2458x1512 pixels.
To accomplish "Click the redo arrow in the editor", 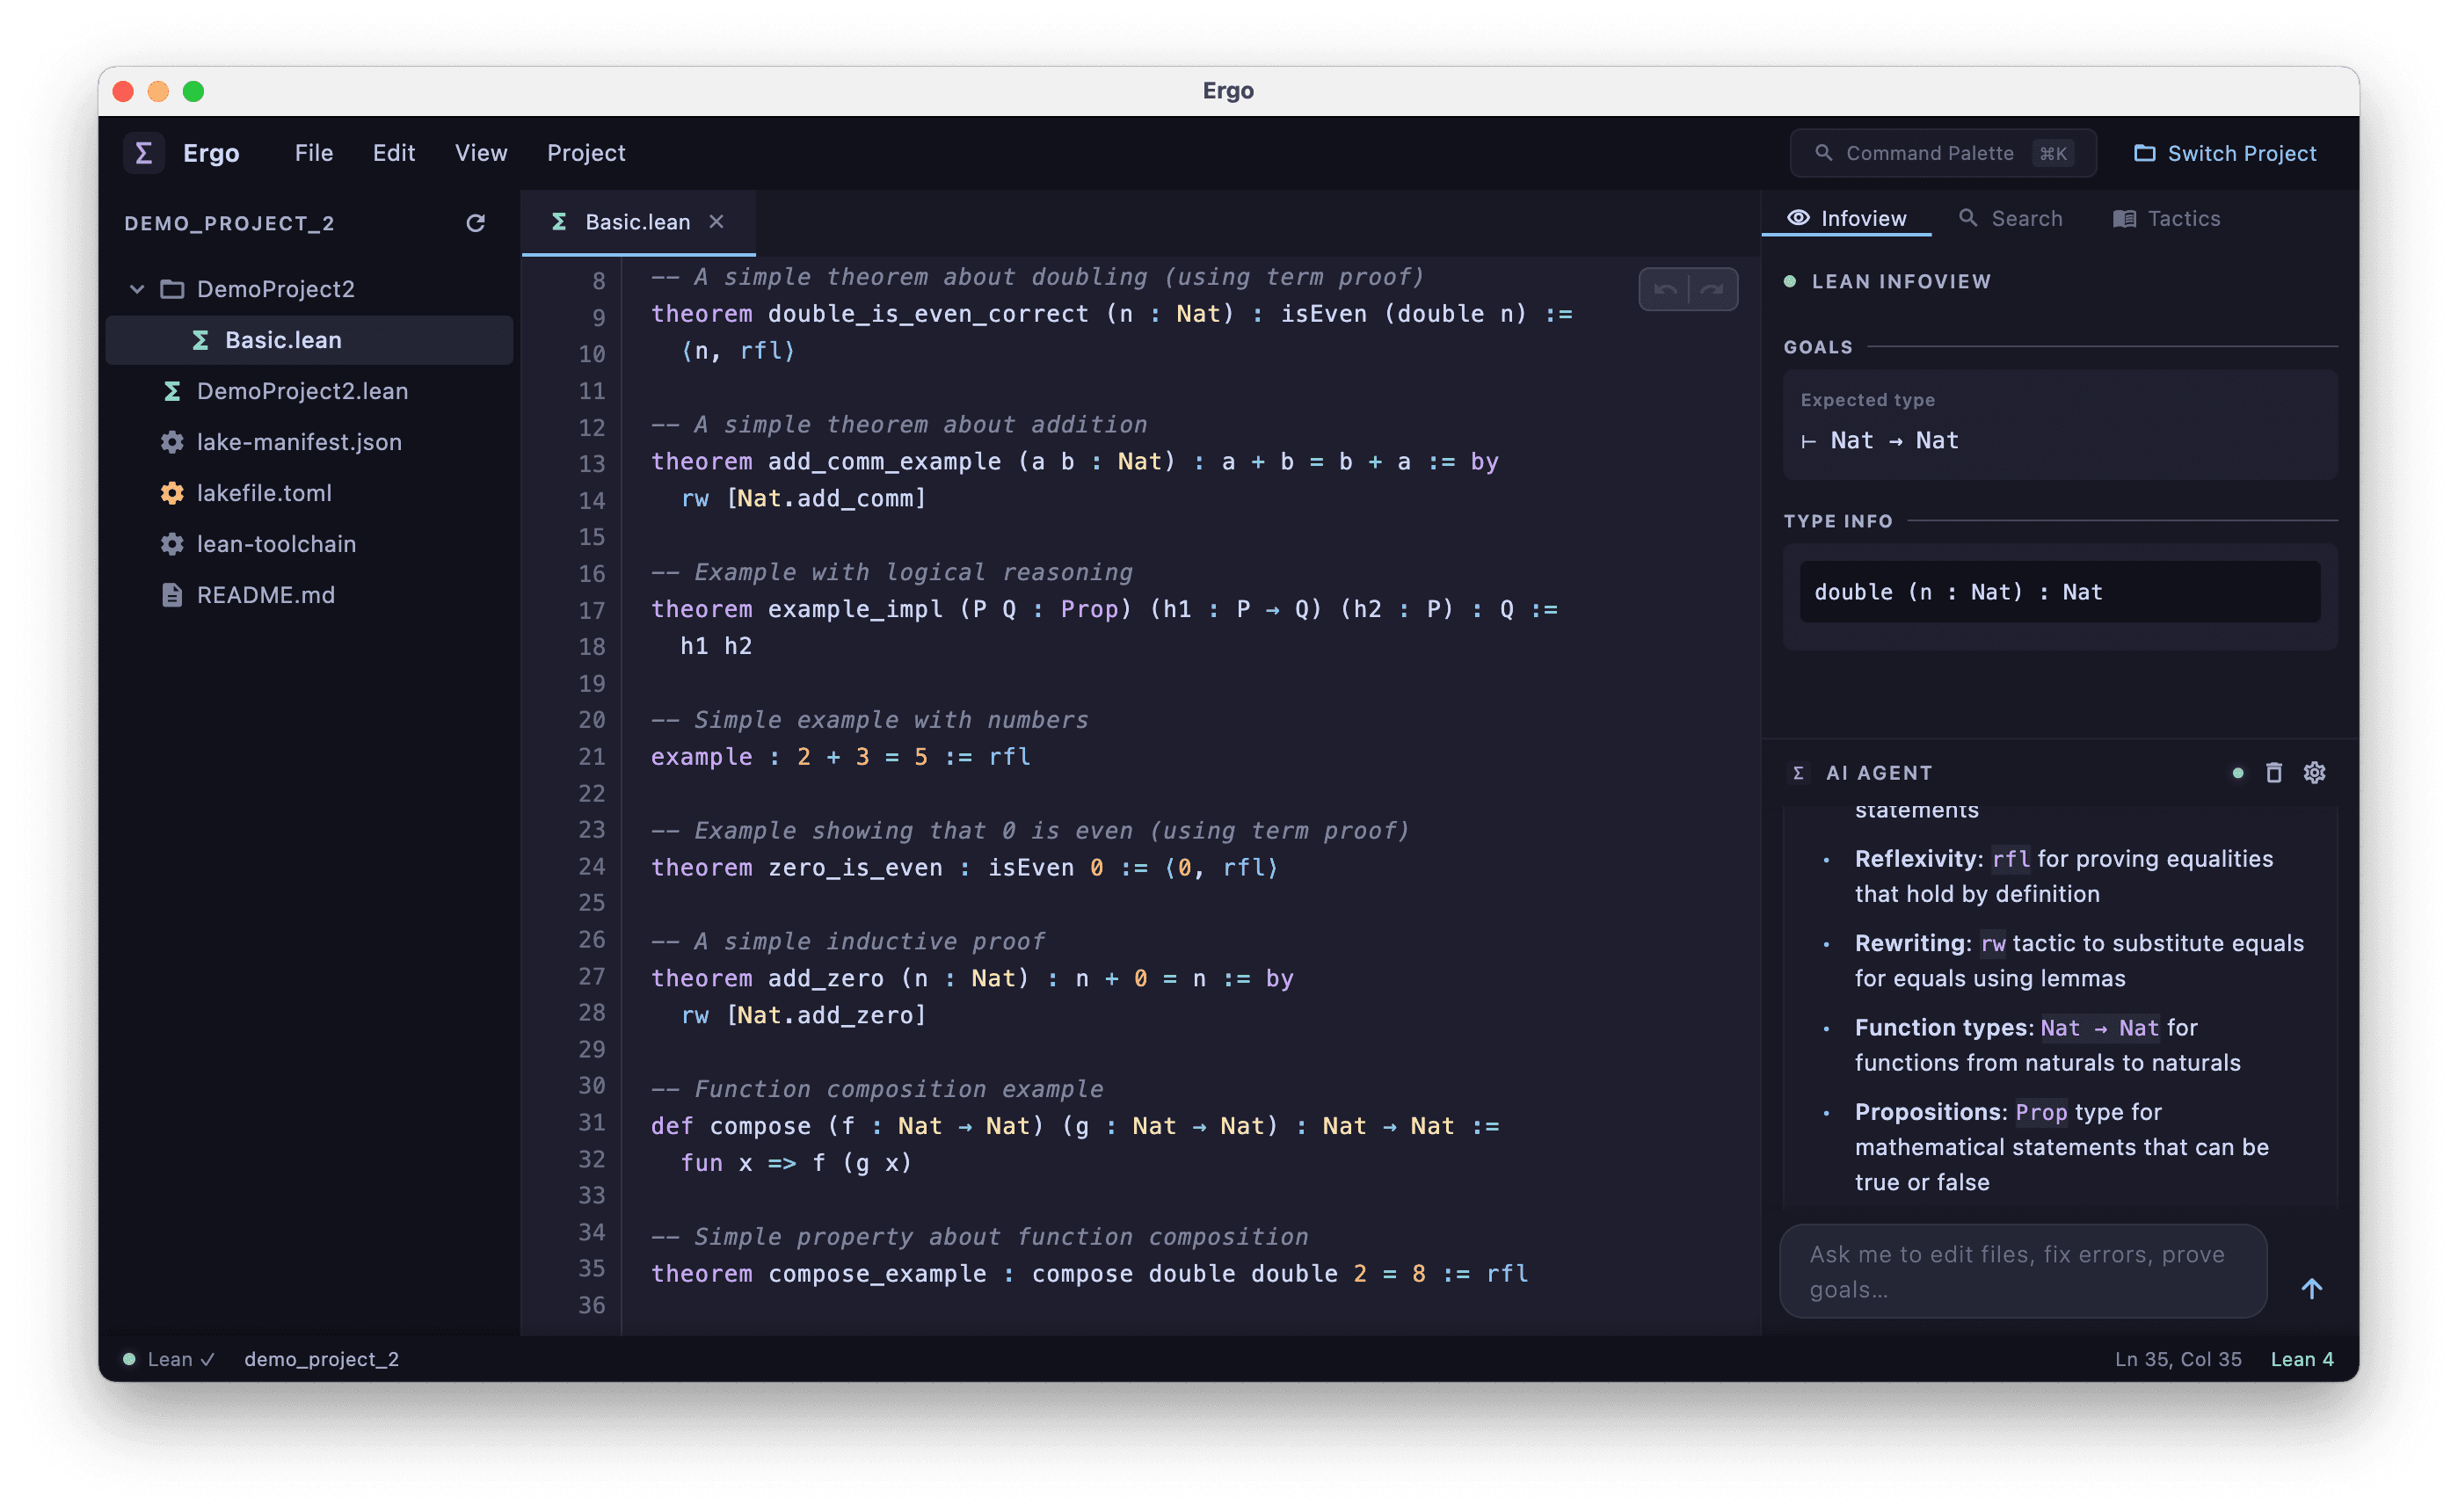I will tap(1712, 288).
